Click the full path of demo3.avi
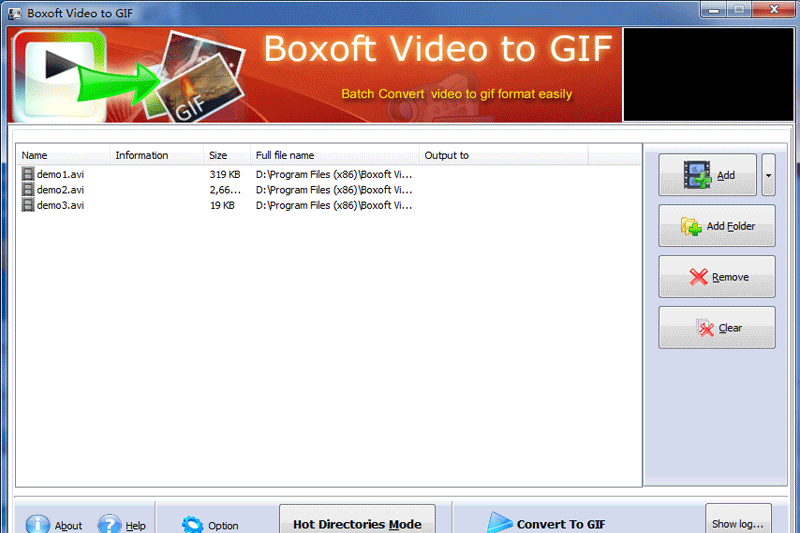Viewport: 800px width, 533px height. click(334, 205)
